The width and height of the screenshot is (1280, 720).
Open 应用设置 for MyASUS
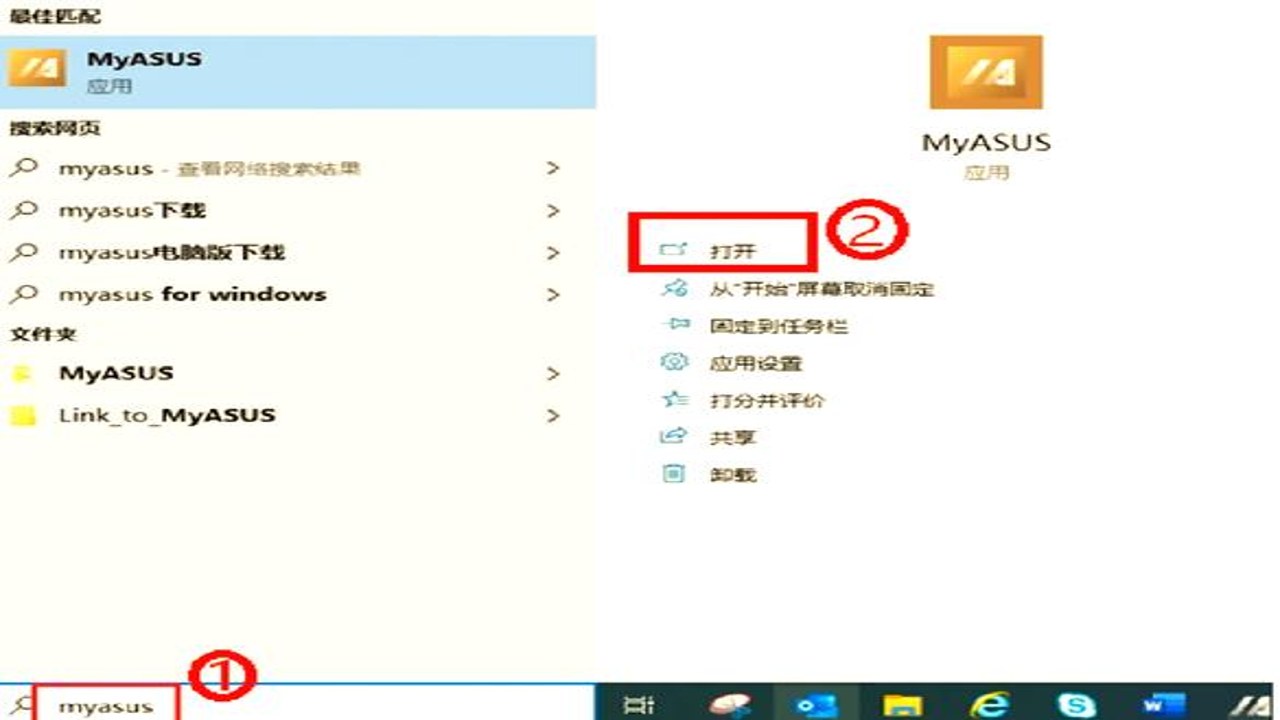coord(756,363)
